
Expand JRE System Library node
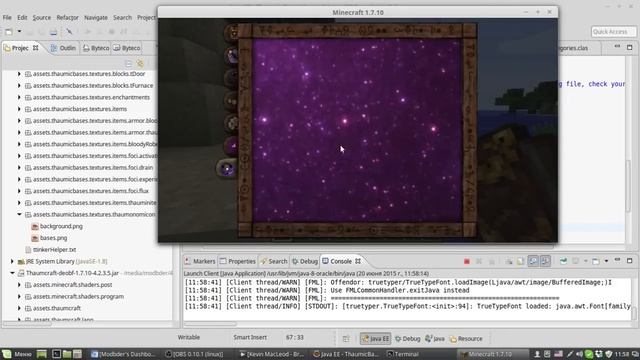[12, 261]
